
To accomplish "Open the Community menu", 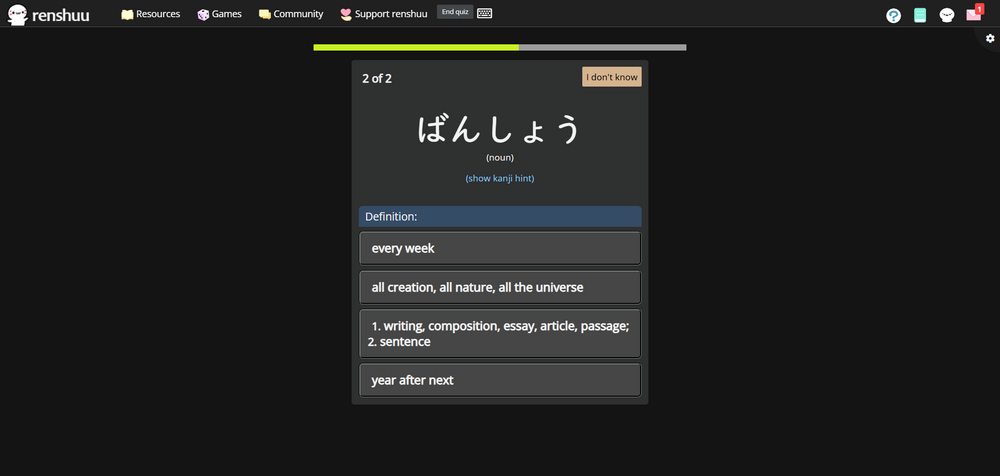I will pyautogui.click(x=291, y=14).
